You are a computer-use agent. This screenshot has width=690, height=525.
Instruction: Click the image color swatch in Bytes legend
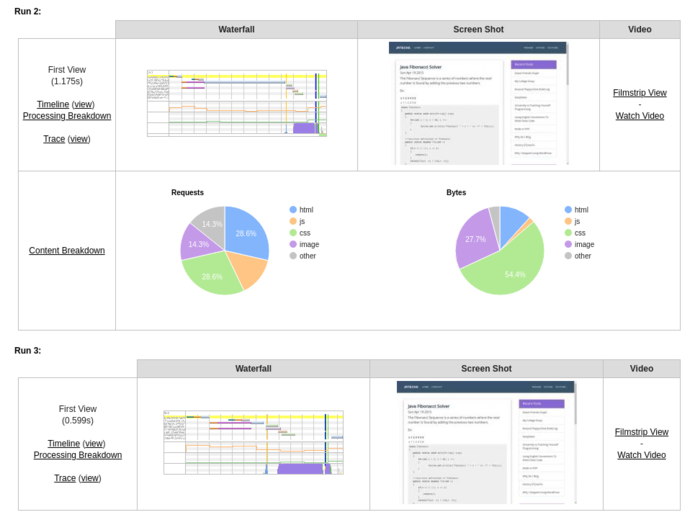pos(569,244)
